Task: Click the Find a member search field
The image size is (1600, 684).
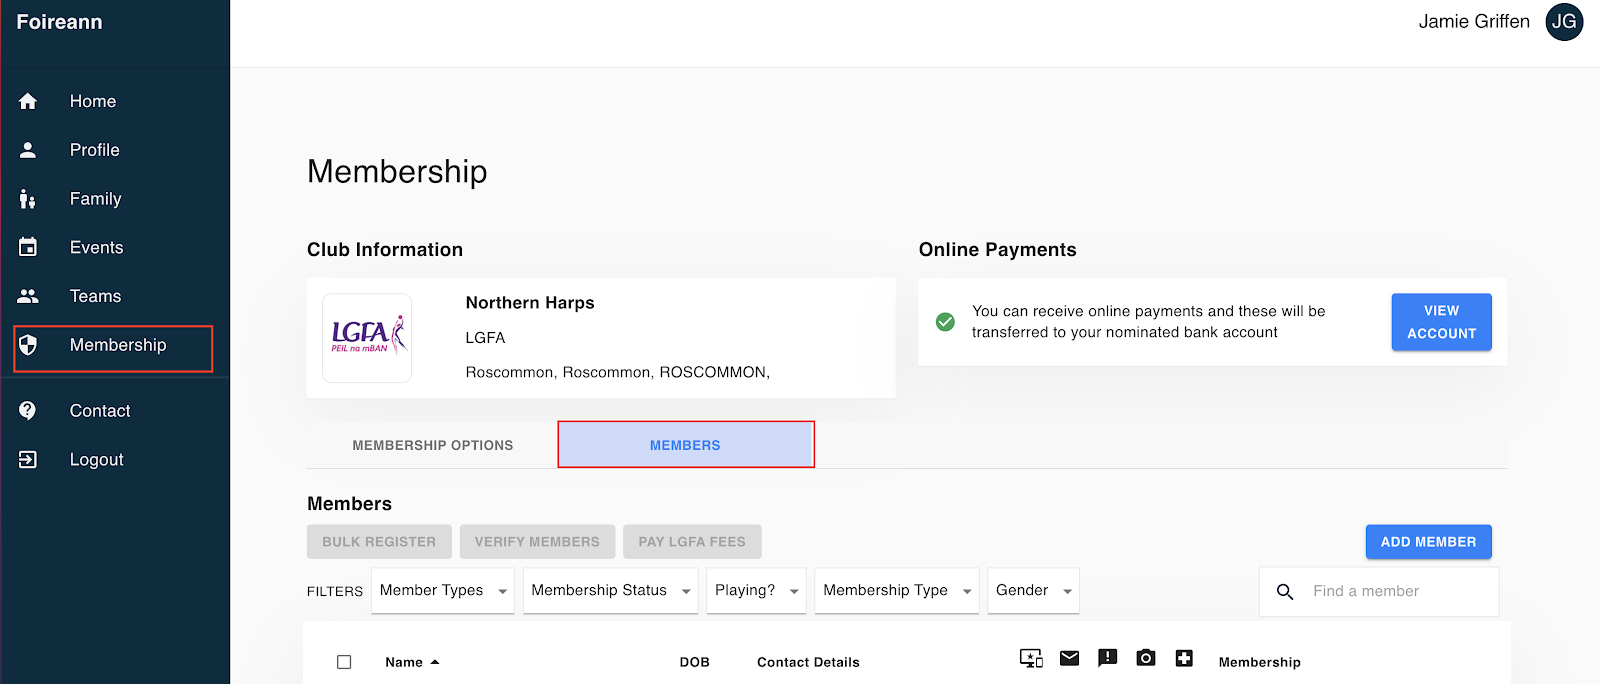Action: (x=1379, y=592)
